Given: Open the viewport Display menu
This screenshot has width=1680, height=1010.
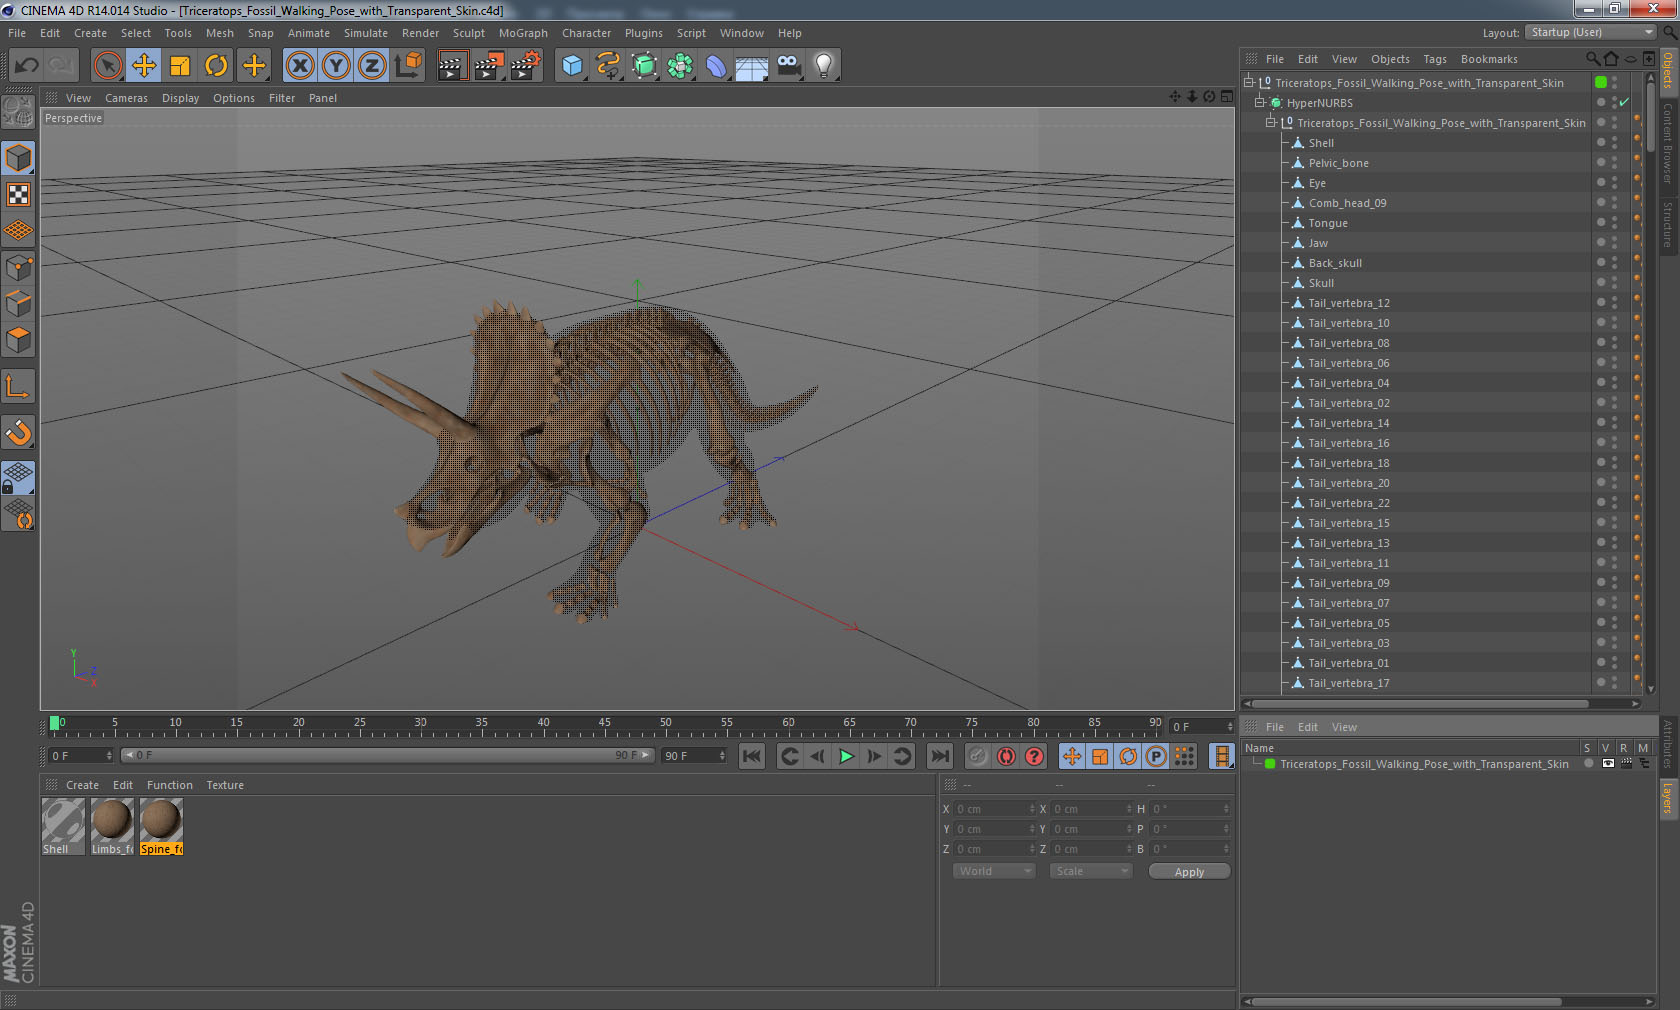Looking at the screenshot, I should [180, 98].
